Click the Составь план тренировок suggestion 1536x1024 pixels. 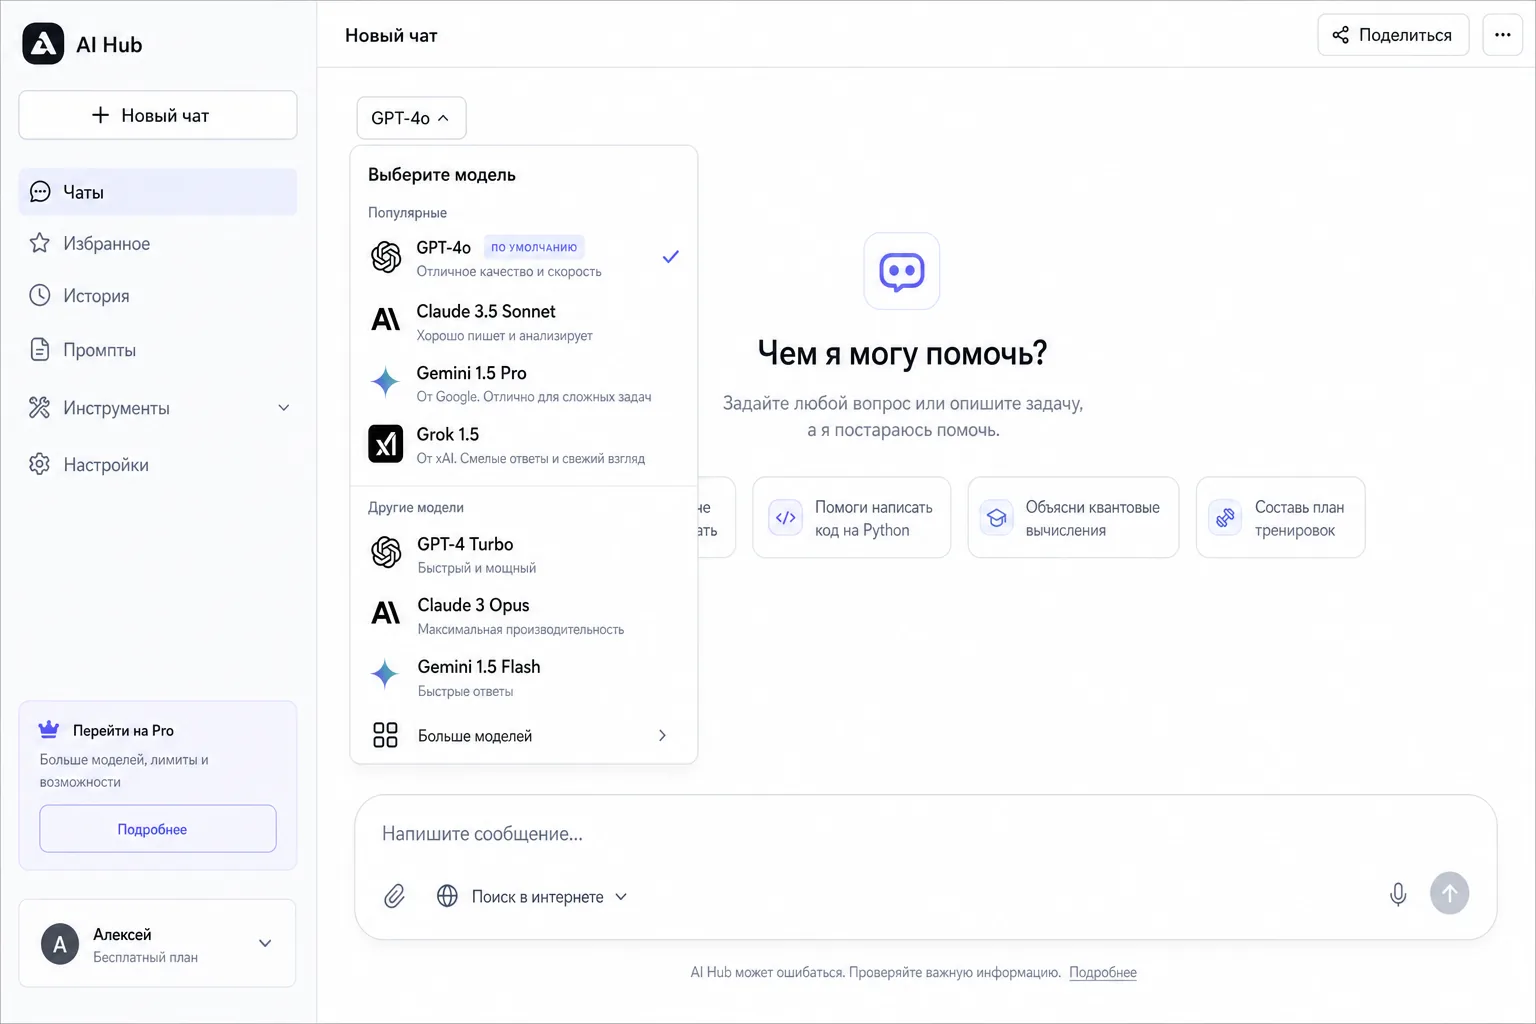(1281, 518)
